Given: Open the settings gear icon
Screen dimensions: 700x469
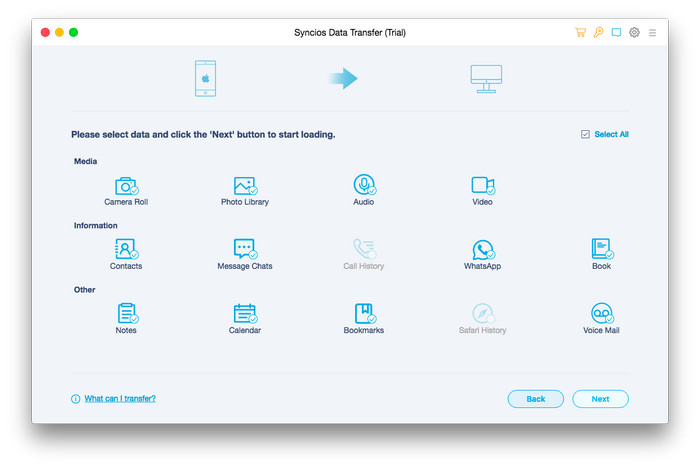Looking at the screenshot, I should (x=634, y=32).
